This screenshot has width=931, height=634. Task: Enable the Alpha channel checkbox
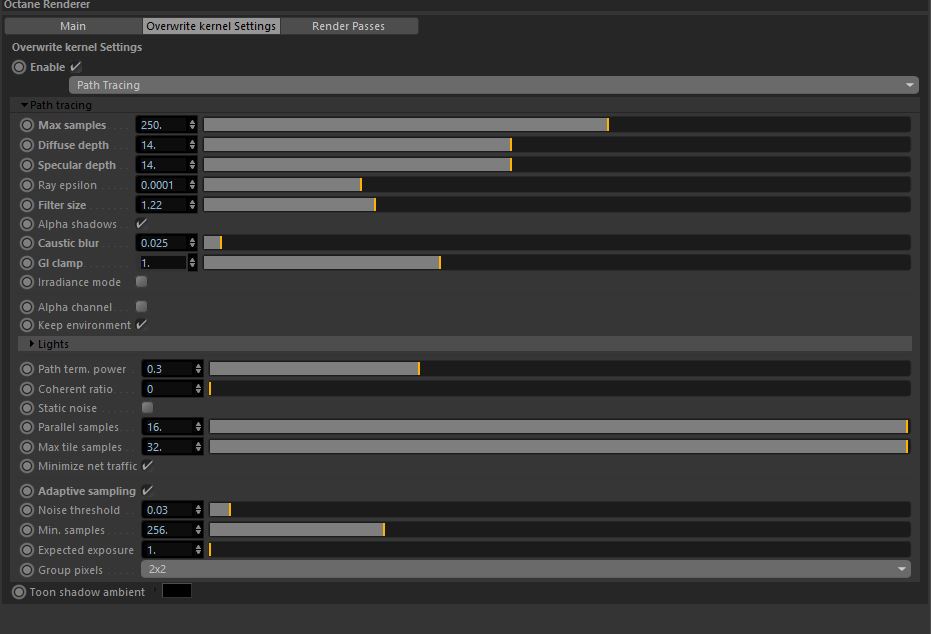coord(141,306)
